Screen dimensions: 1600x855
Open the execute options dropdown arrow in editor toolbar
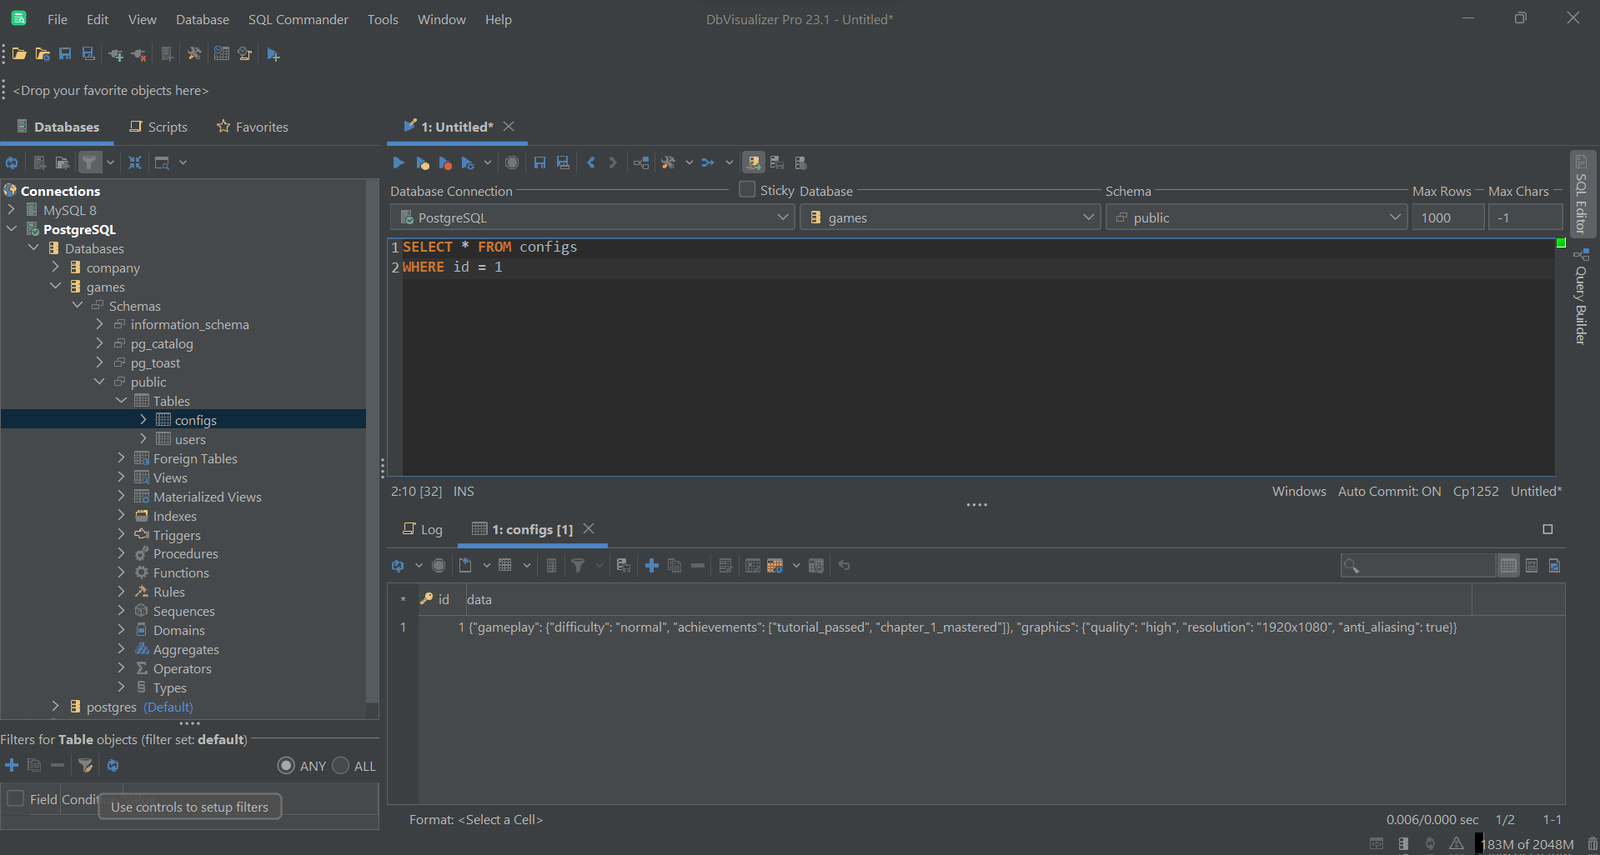pyautogui.click(x=488, y=162)
